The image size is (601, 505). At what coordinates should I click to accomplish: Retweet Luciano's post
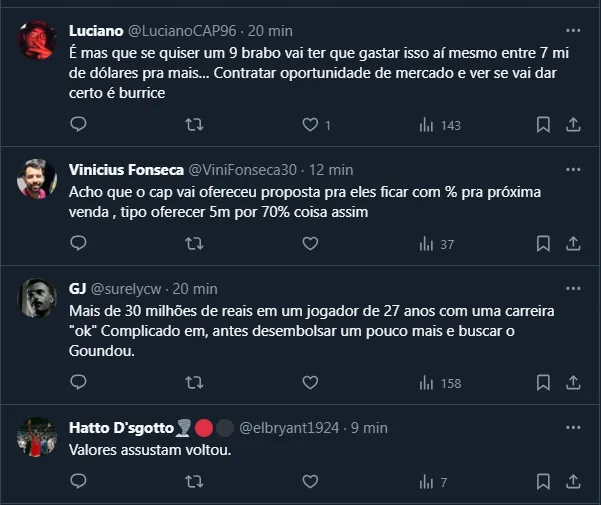196,125
